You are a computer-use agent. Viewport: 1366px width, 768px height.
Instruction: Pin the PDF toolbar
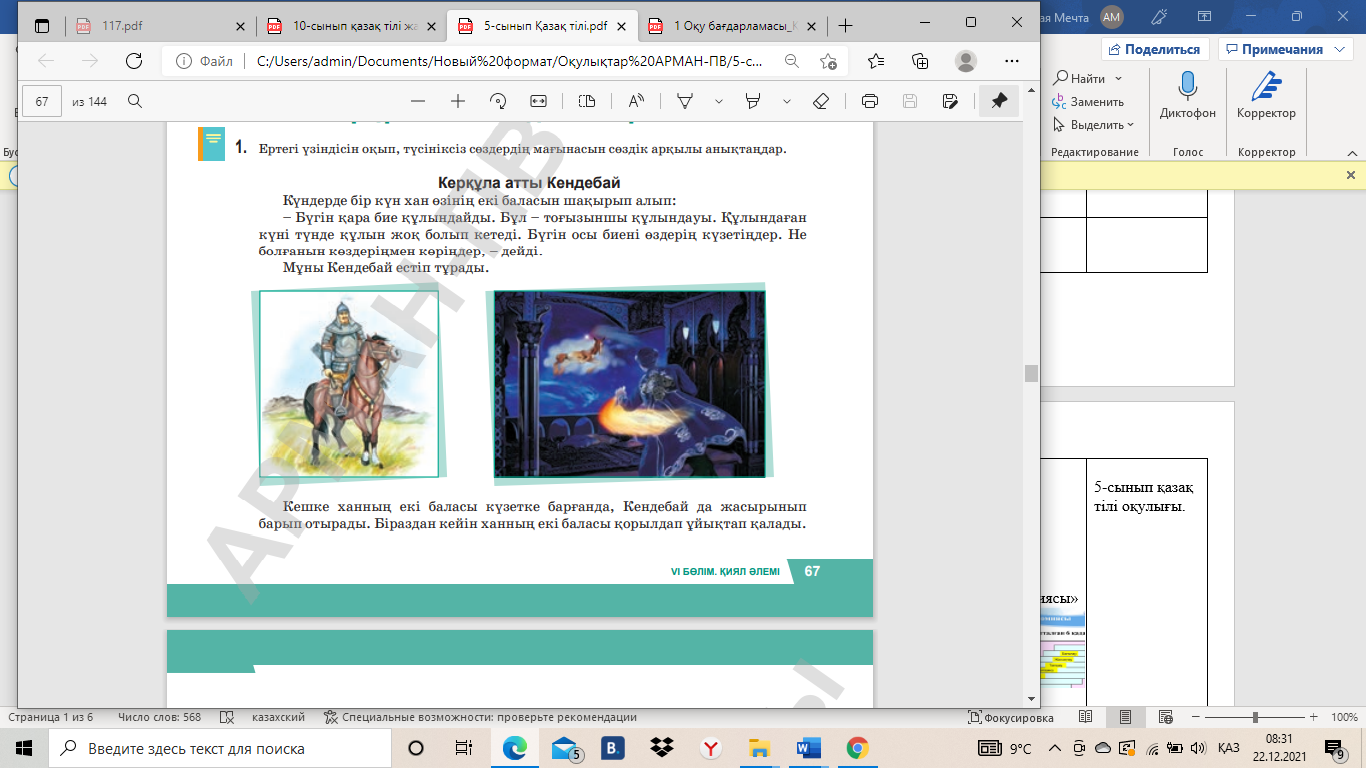tap(999, 101)
